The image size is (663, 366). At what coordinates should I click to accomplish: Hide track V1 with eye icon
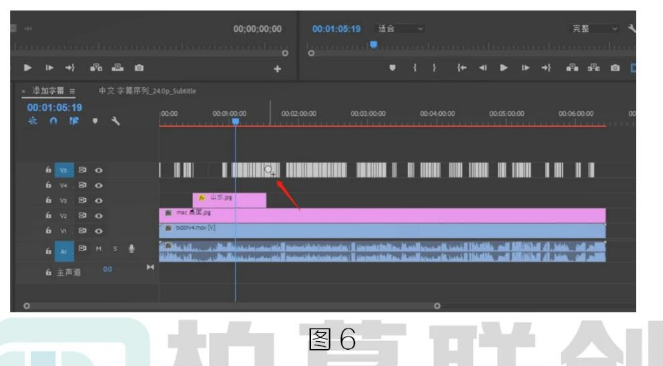click(99, 231)
